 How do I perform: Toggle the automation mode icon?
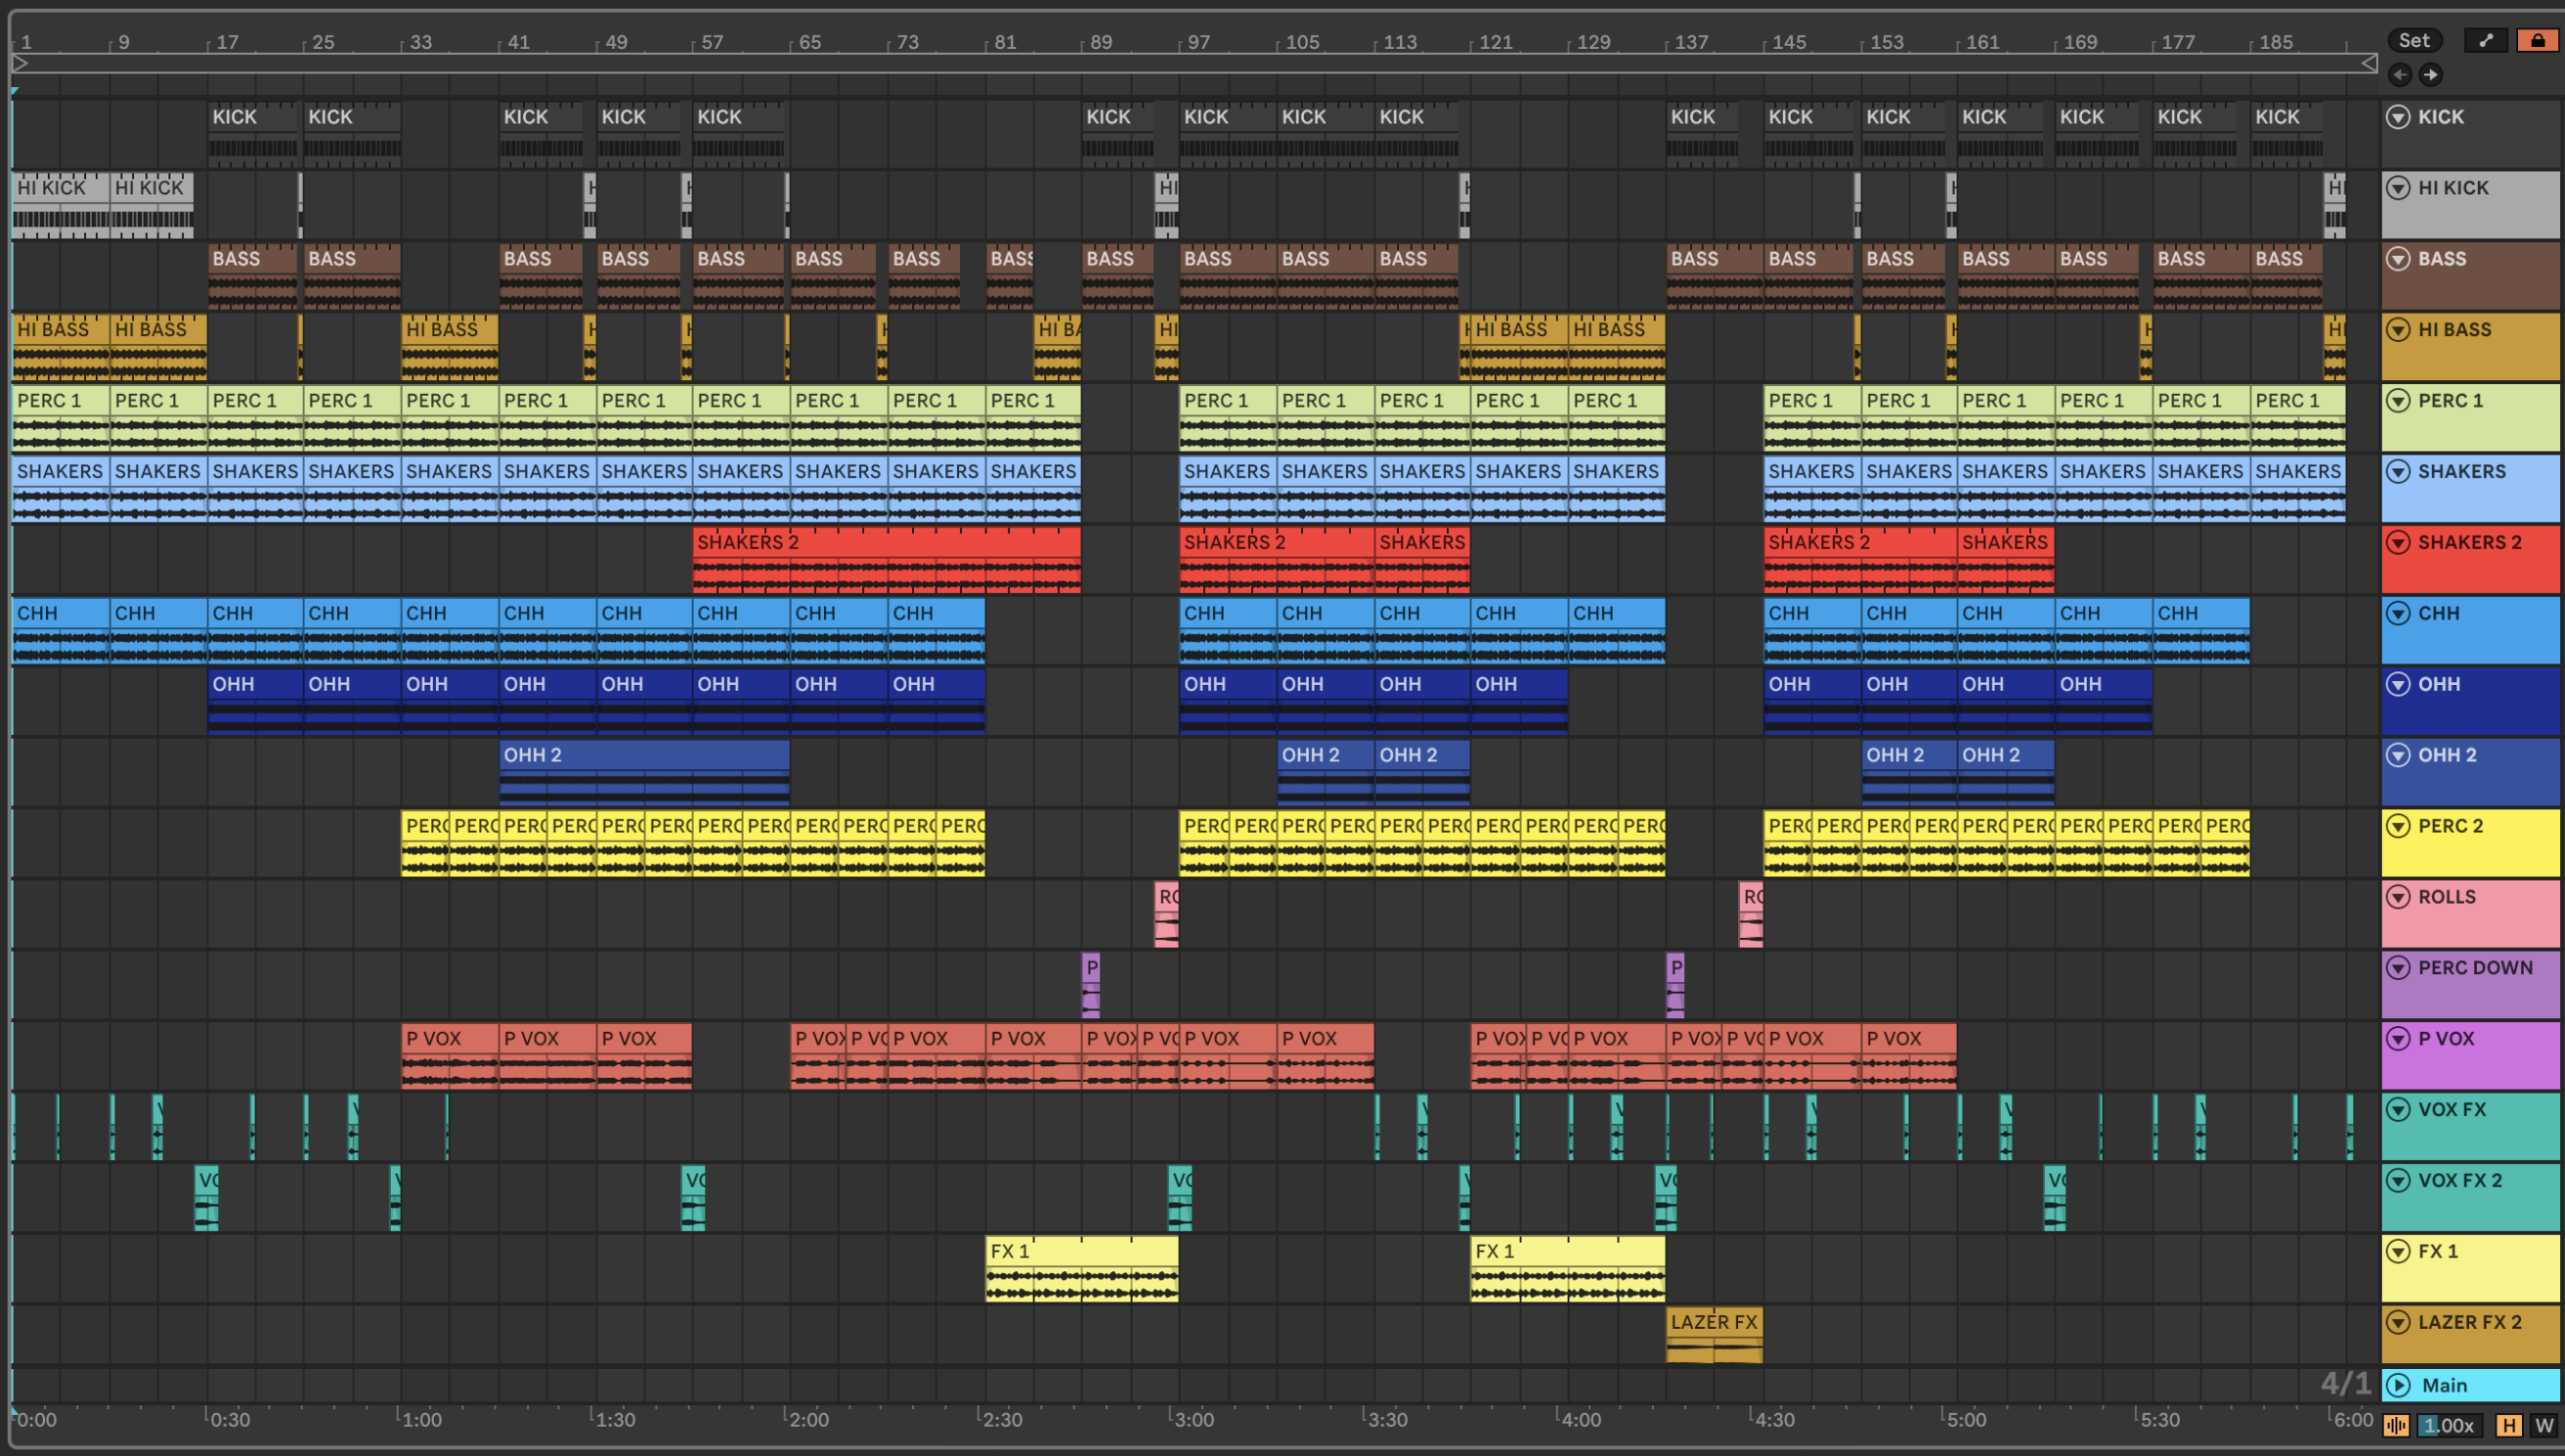2486,40
